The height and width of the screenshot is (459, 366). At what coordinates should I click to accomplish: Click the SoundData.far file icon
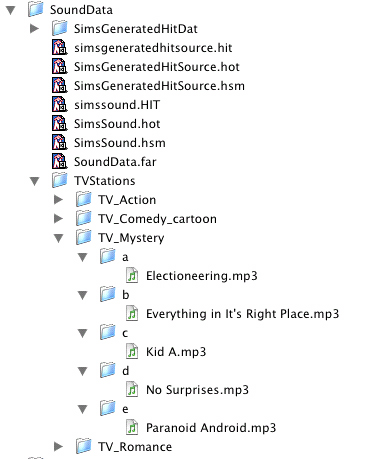click(x=60, y=161)
